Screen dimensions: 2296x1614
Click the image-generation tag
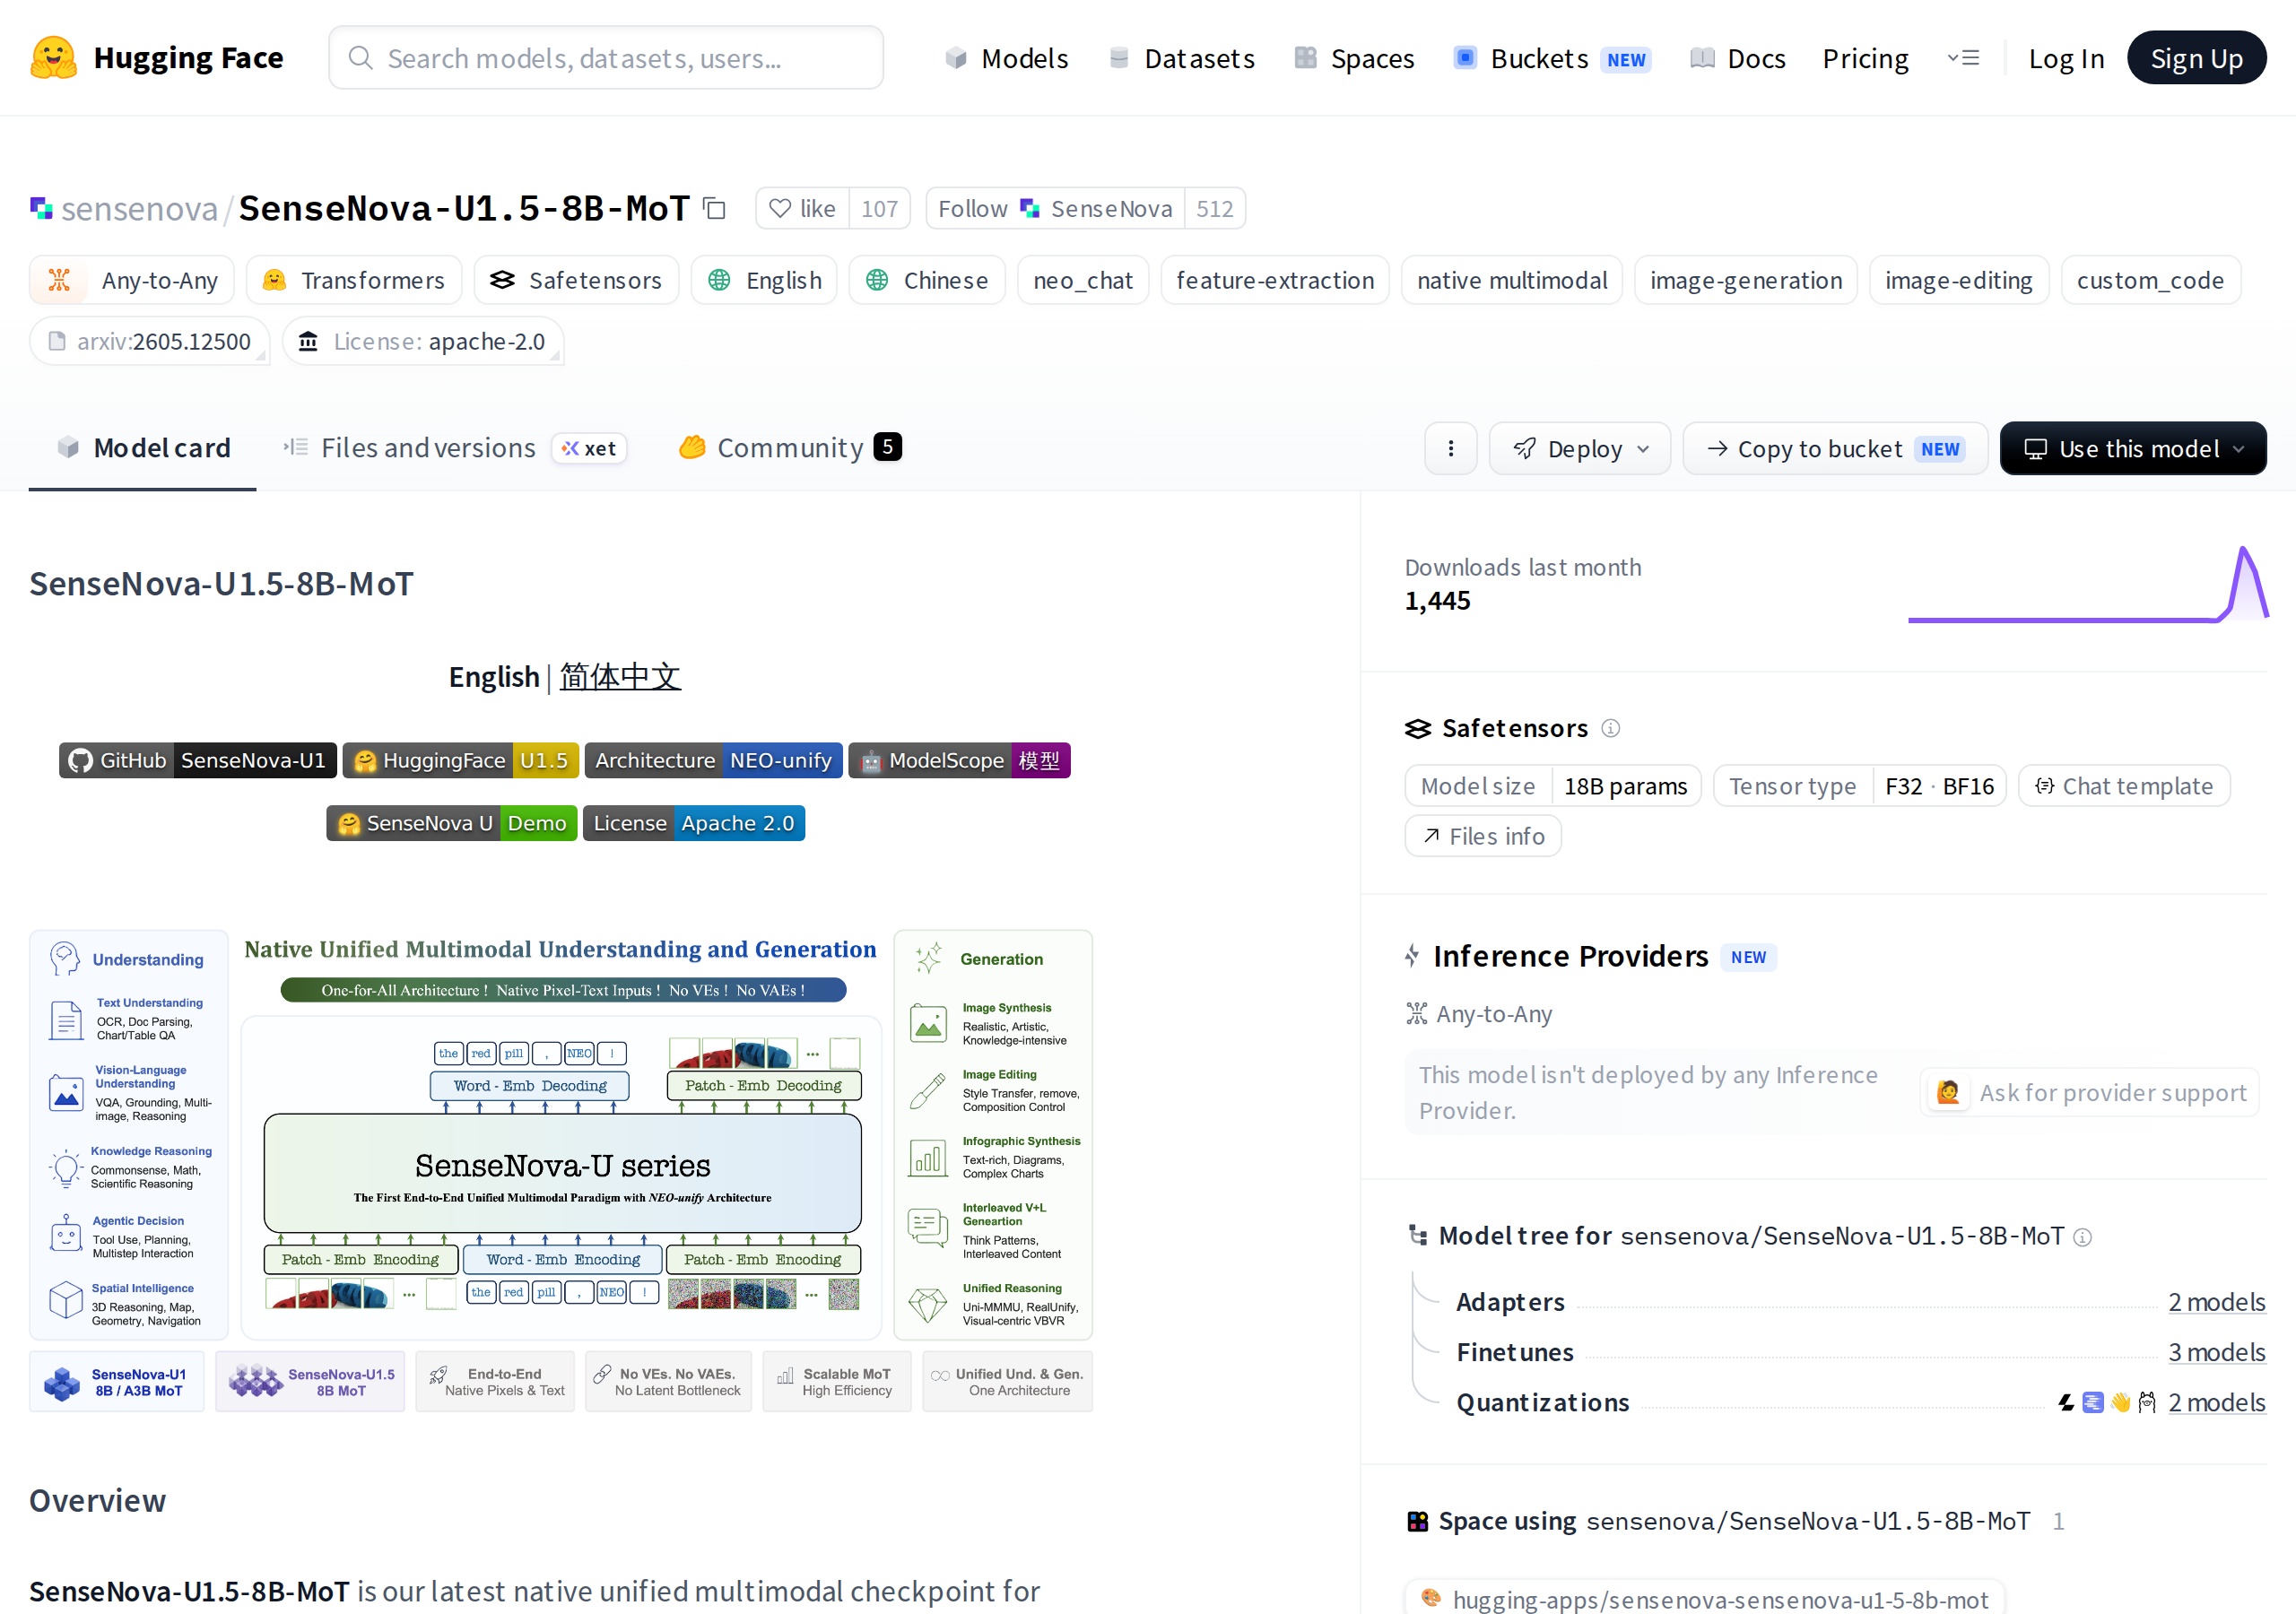[x=1746, y=280]
